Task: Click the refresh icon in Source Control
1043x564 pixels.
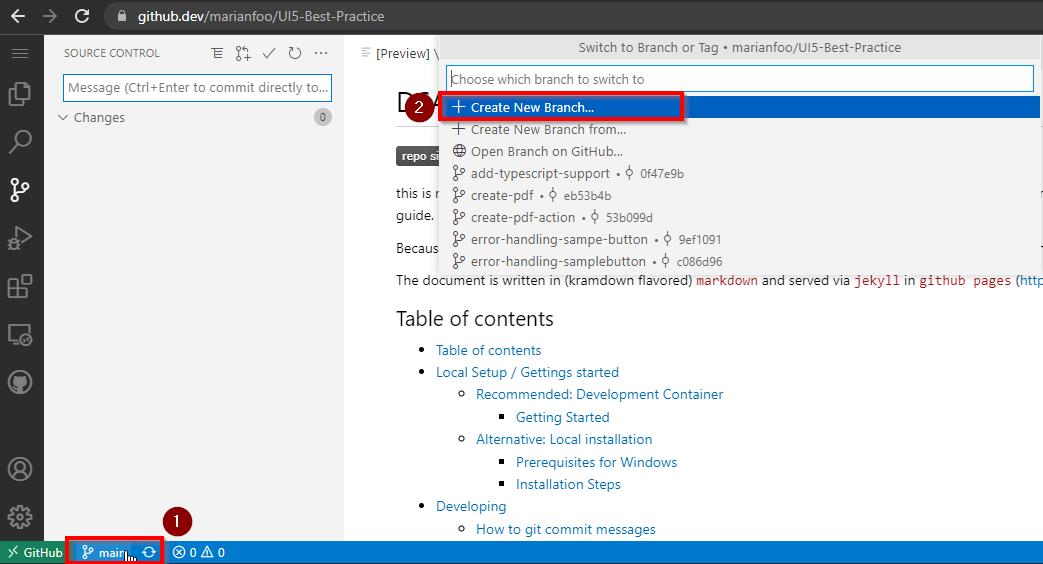Action: click(x=295, y=53)
